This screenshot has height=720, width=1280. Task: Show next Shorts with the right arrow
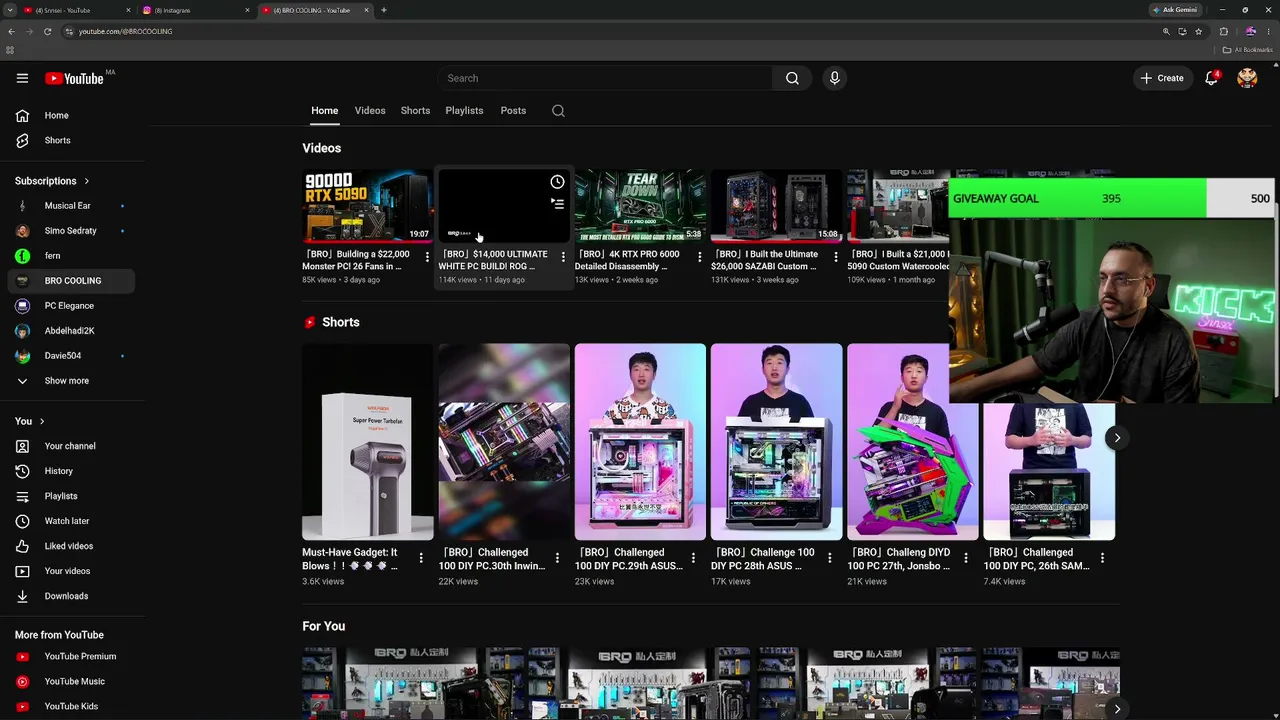coord(1117,438)
